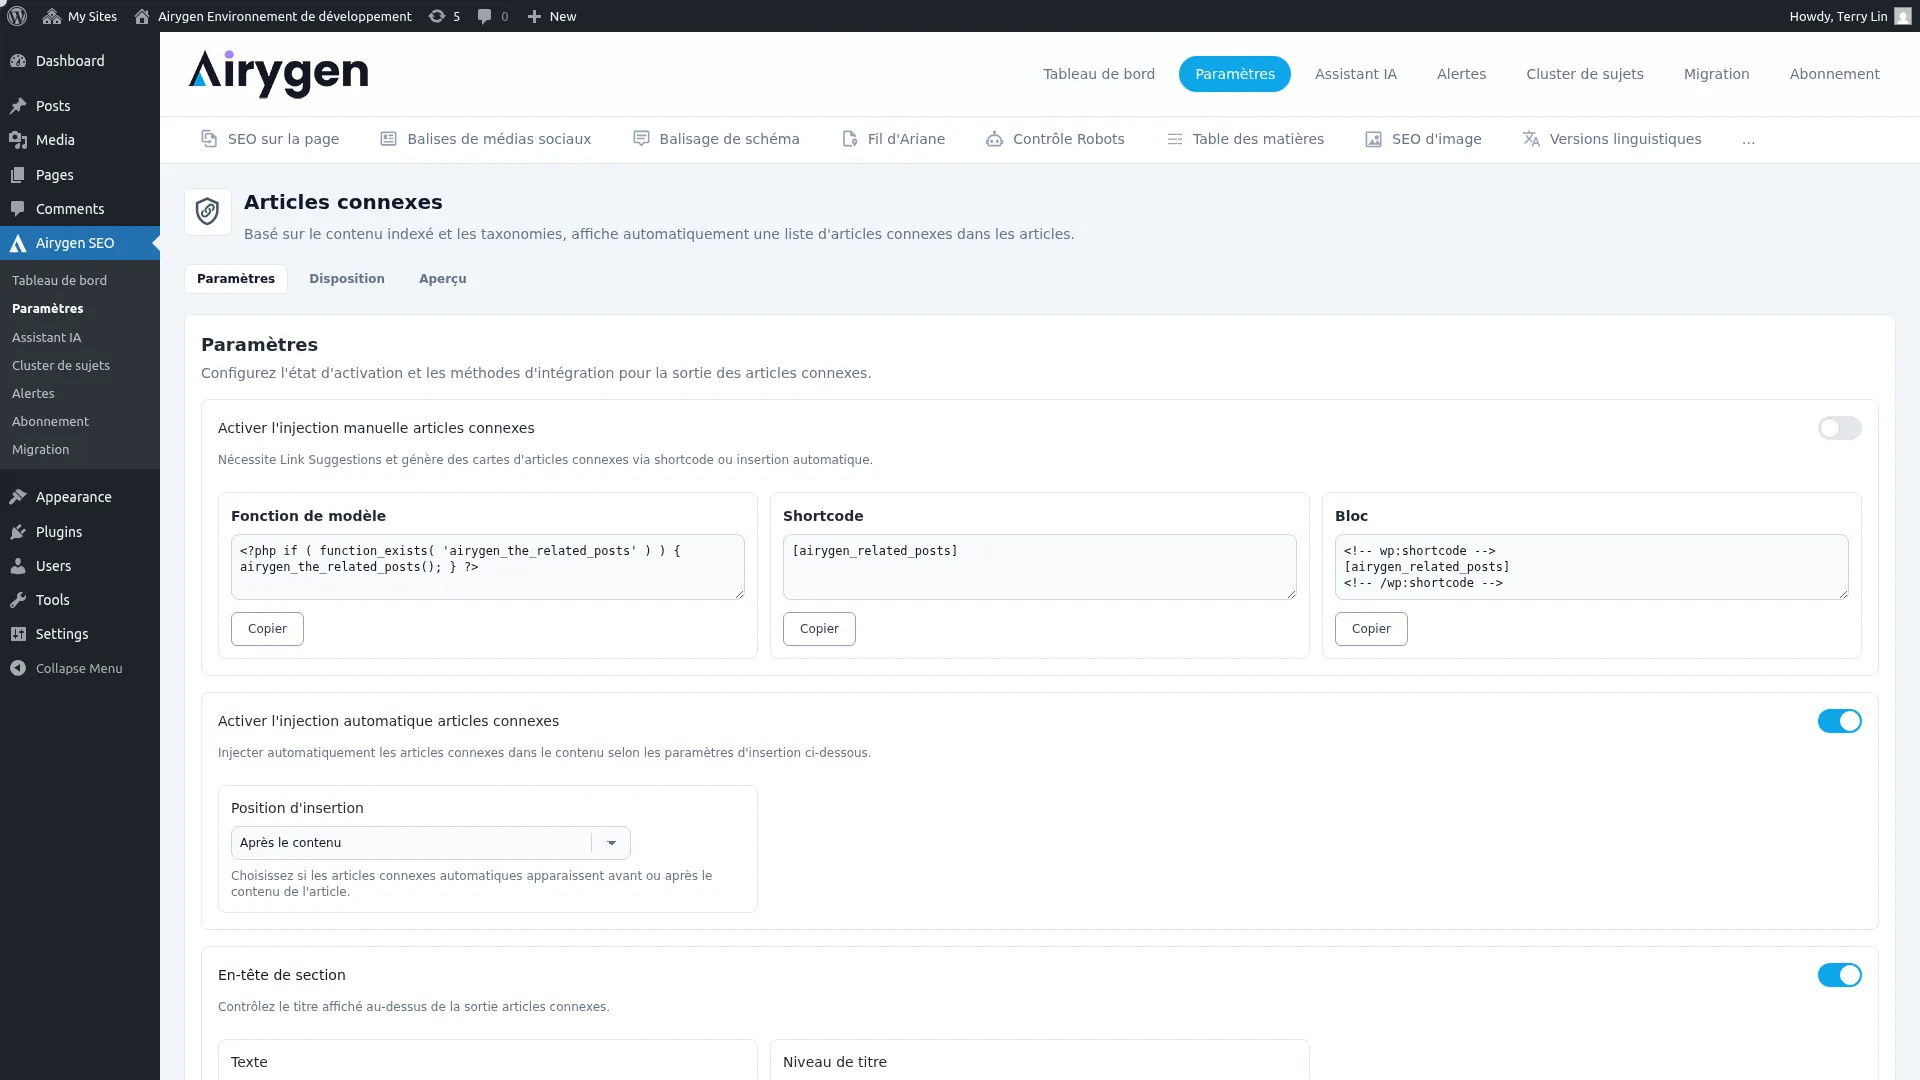Click inside the Fonction de modèle code box
Screen dimensions: 1920x1080
pos(488,567)
